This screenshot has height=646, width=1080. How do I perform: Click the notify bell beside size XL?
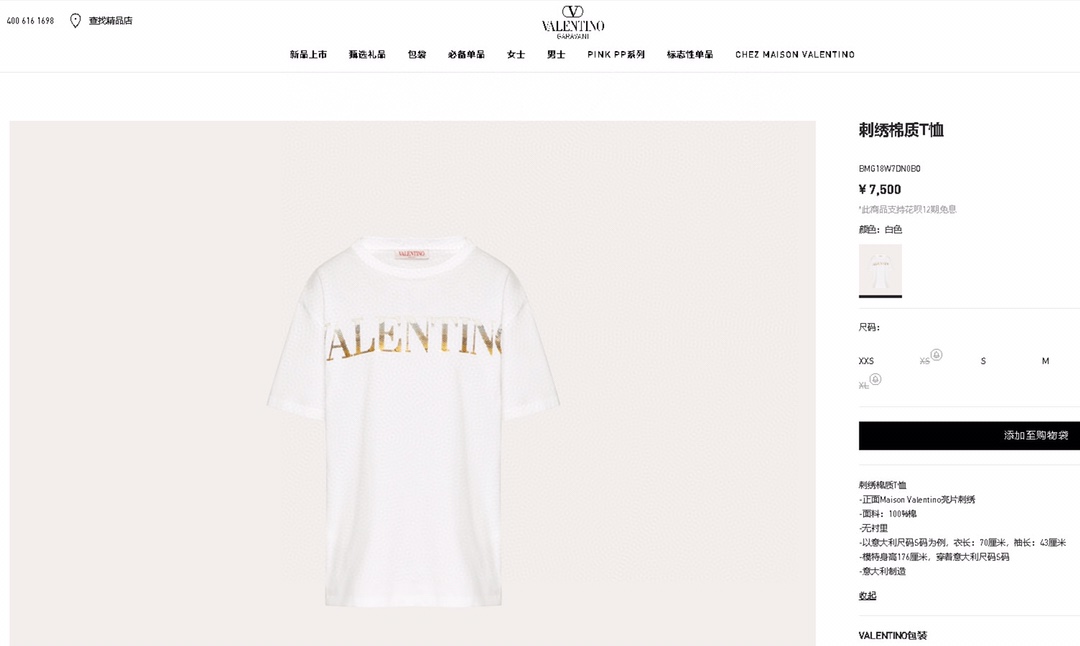click(875, 379)
